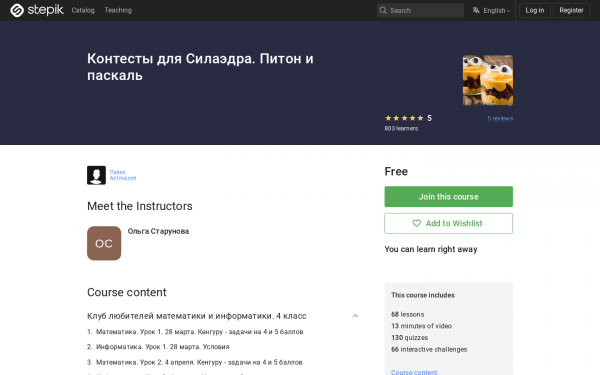Open instructor Ольга Старунова profile
The height and width of the screenshot is (375, 600).
(158, 231)
